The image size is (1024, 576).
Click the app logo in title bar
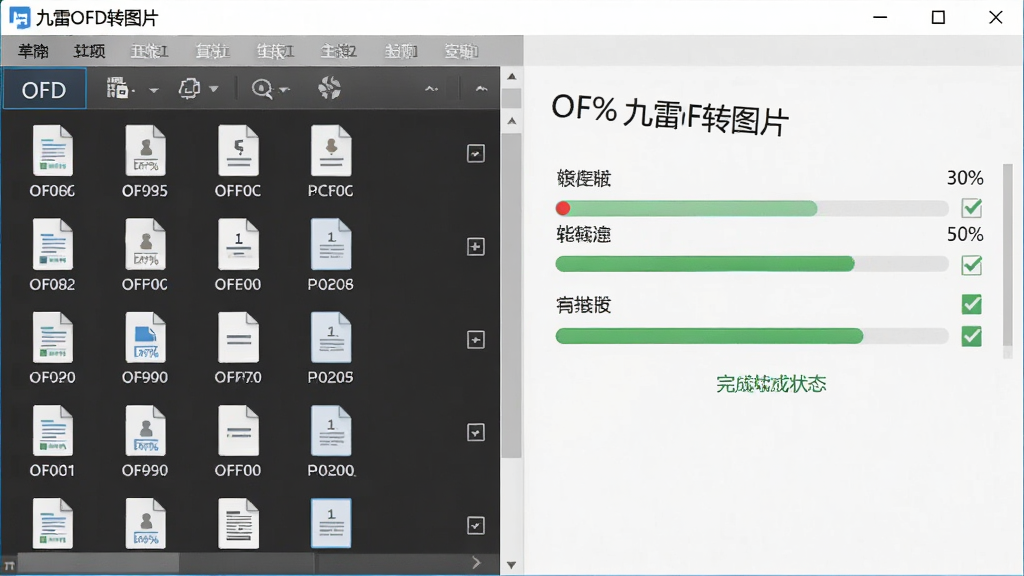(20, 18)
